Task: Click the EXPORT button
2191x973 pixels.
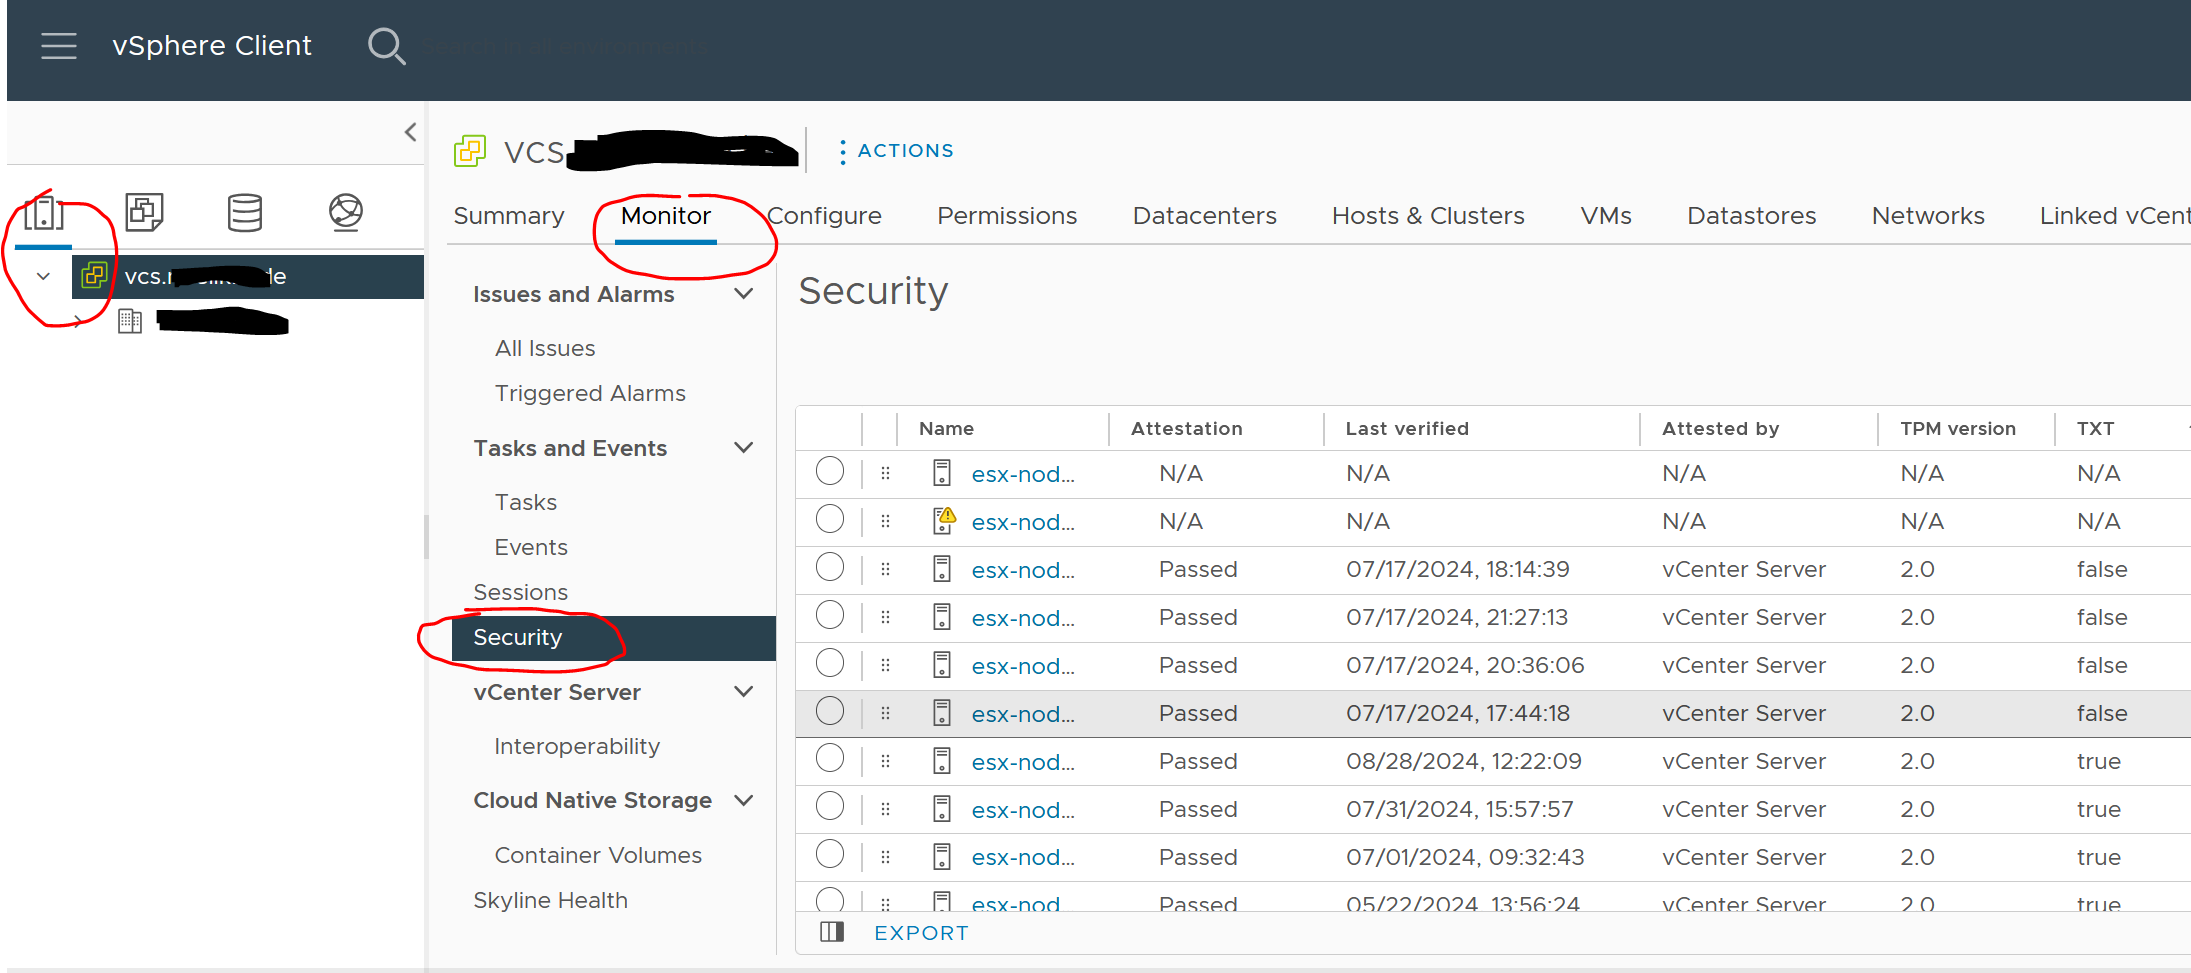Action: (x=921, y=933)
